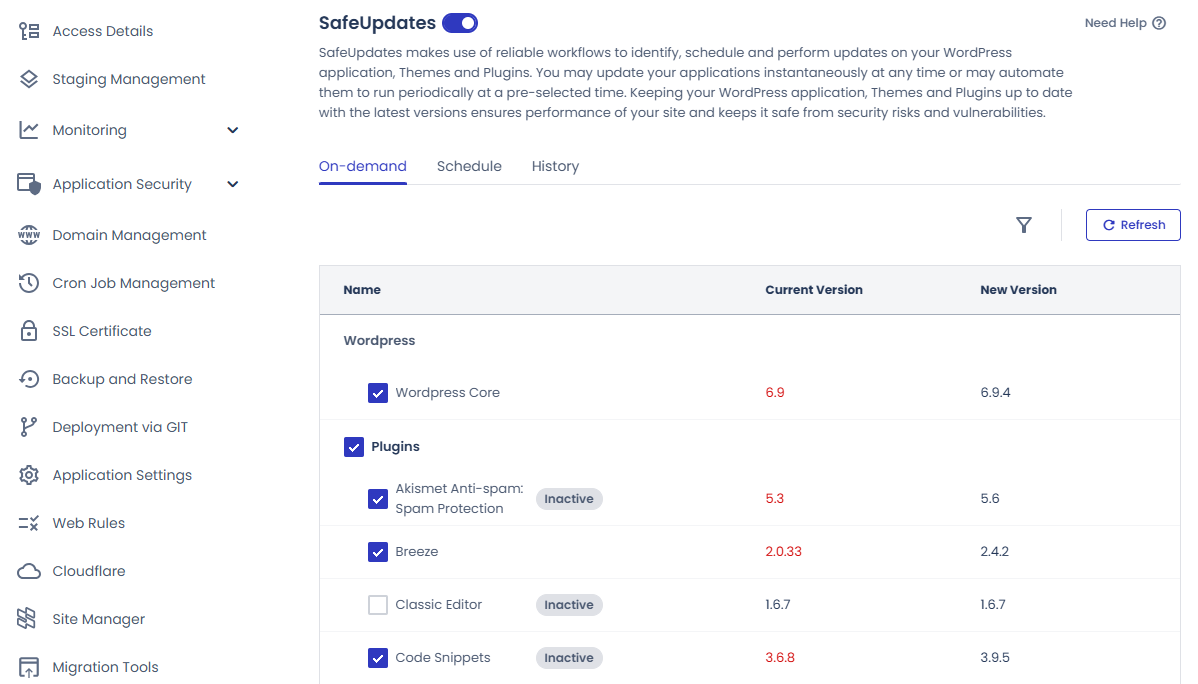Uncheck the Code Snippets checkbox
The height and width of the screenshot is (684, 1198).
point(377,658)
